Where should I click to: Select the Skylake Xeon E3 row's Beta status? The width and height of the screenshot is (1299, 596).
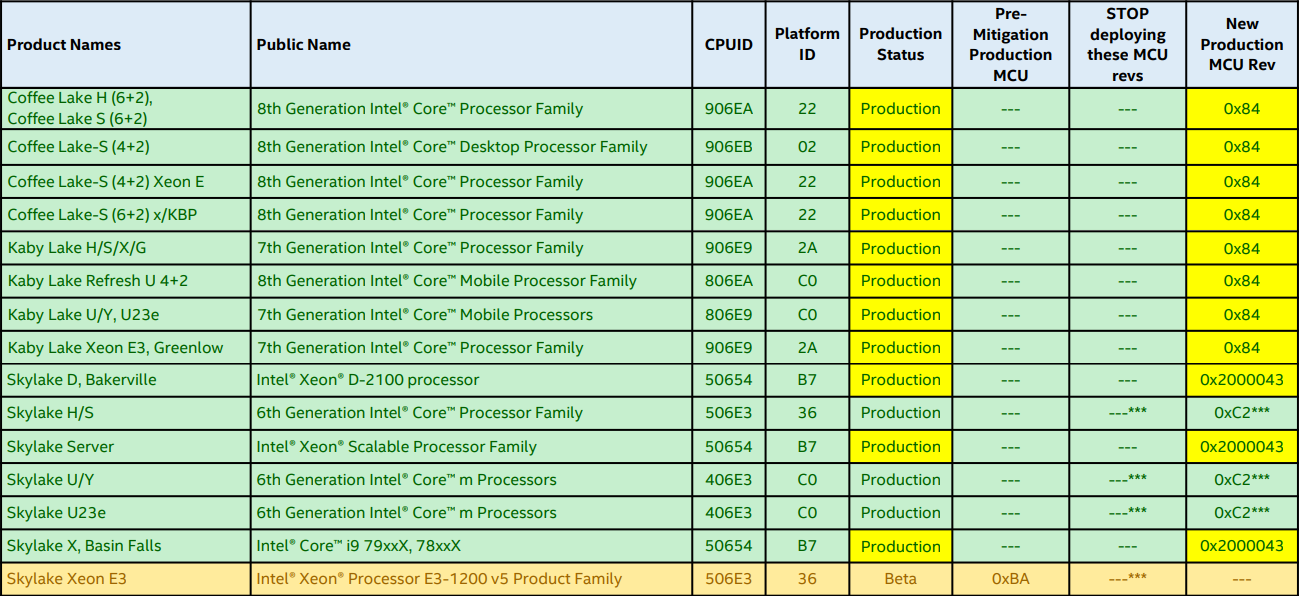pyautogui.click(x=899, y=578)
